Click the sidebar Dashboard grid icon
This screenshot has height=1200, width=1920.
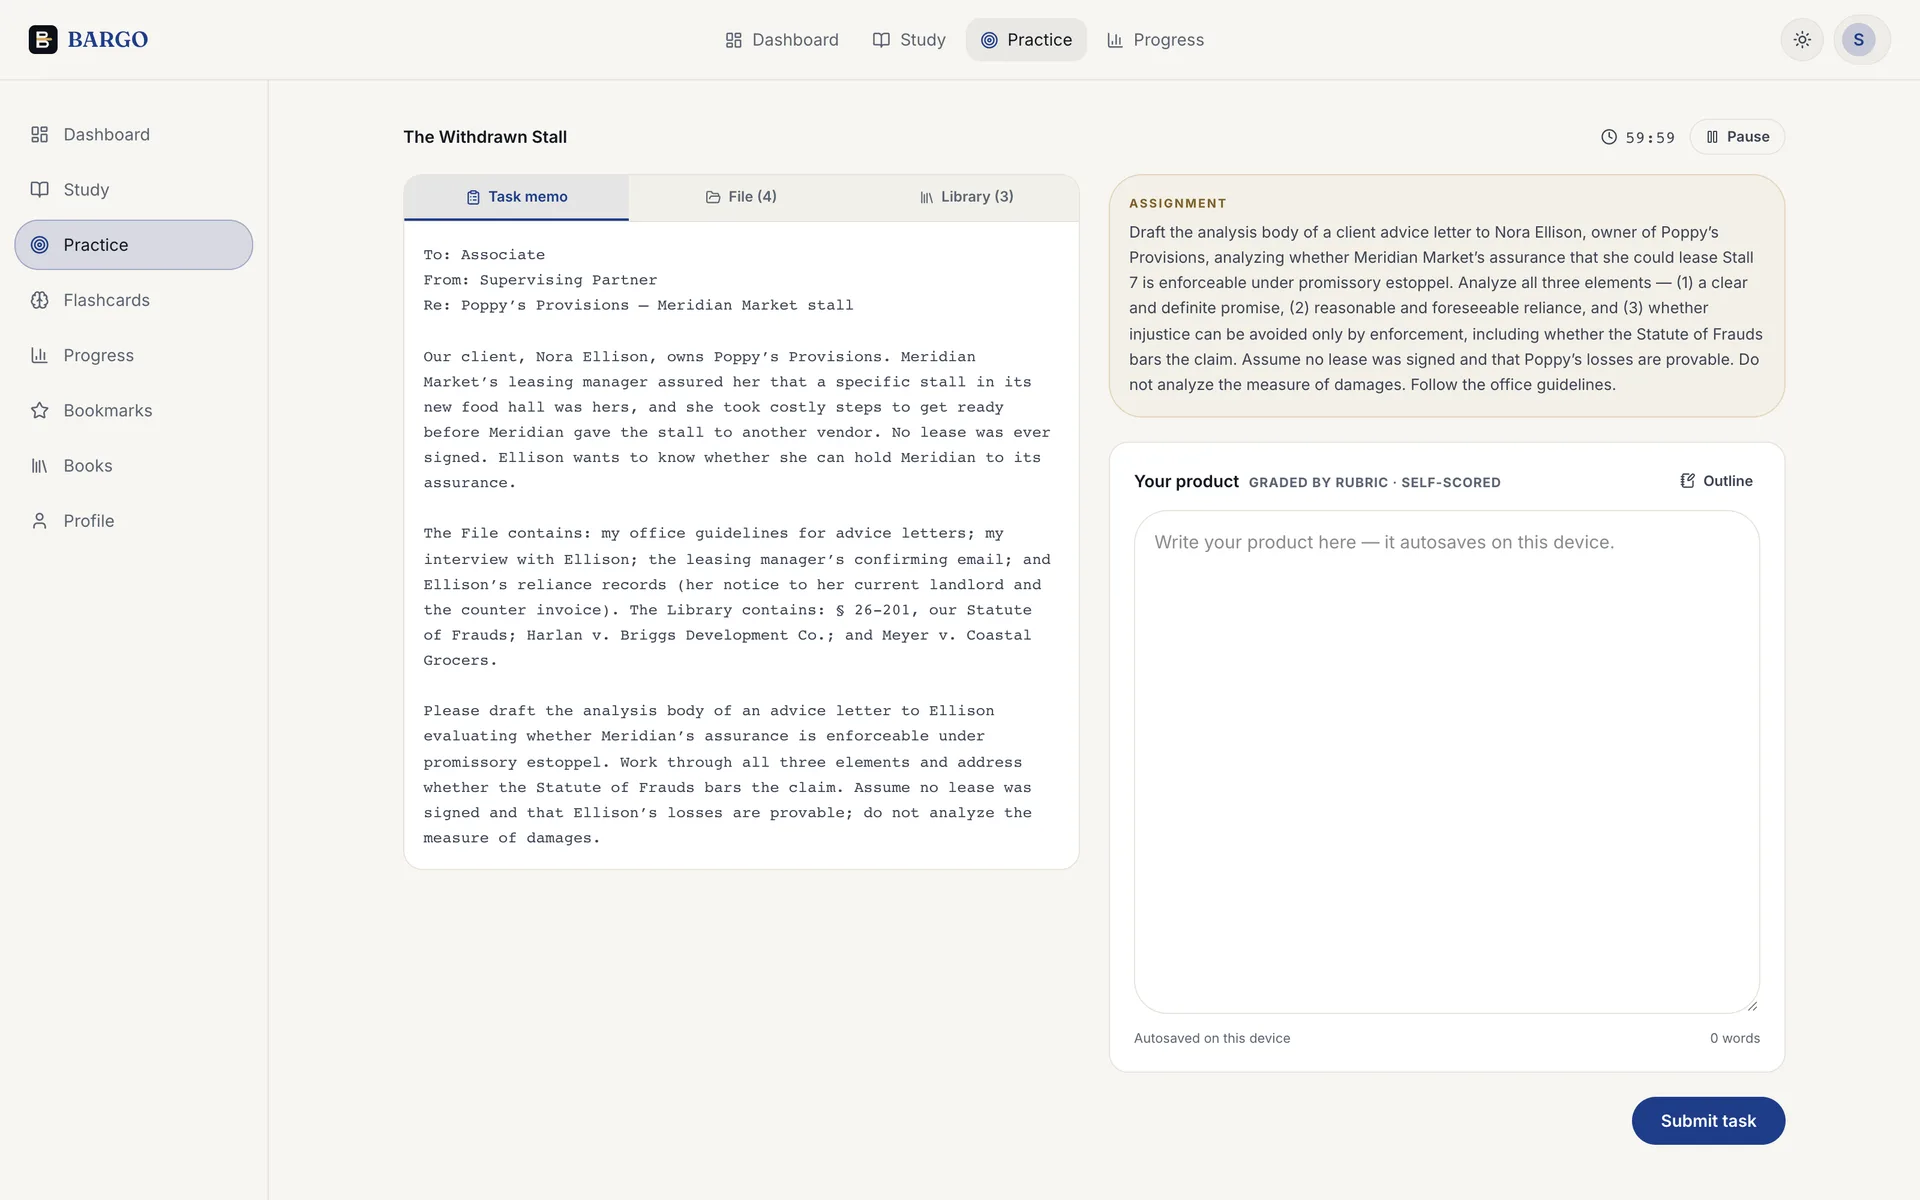click(40, 134)
